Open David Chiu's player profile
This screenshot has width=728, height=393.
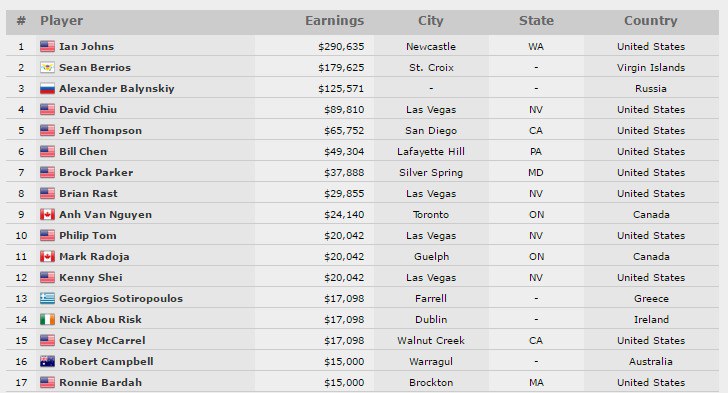[x=88, y=110]
